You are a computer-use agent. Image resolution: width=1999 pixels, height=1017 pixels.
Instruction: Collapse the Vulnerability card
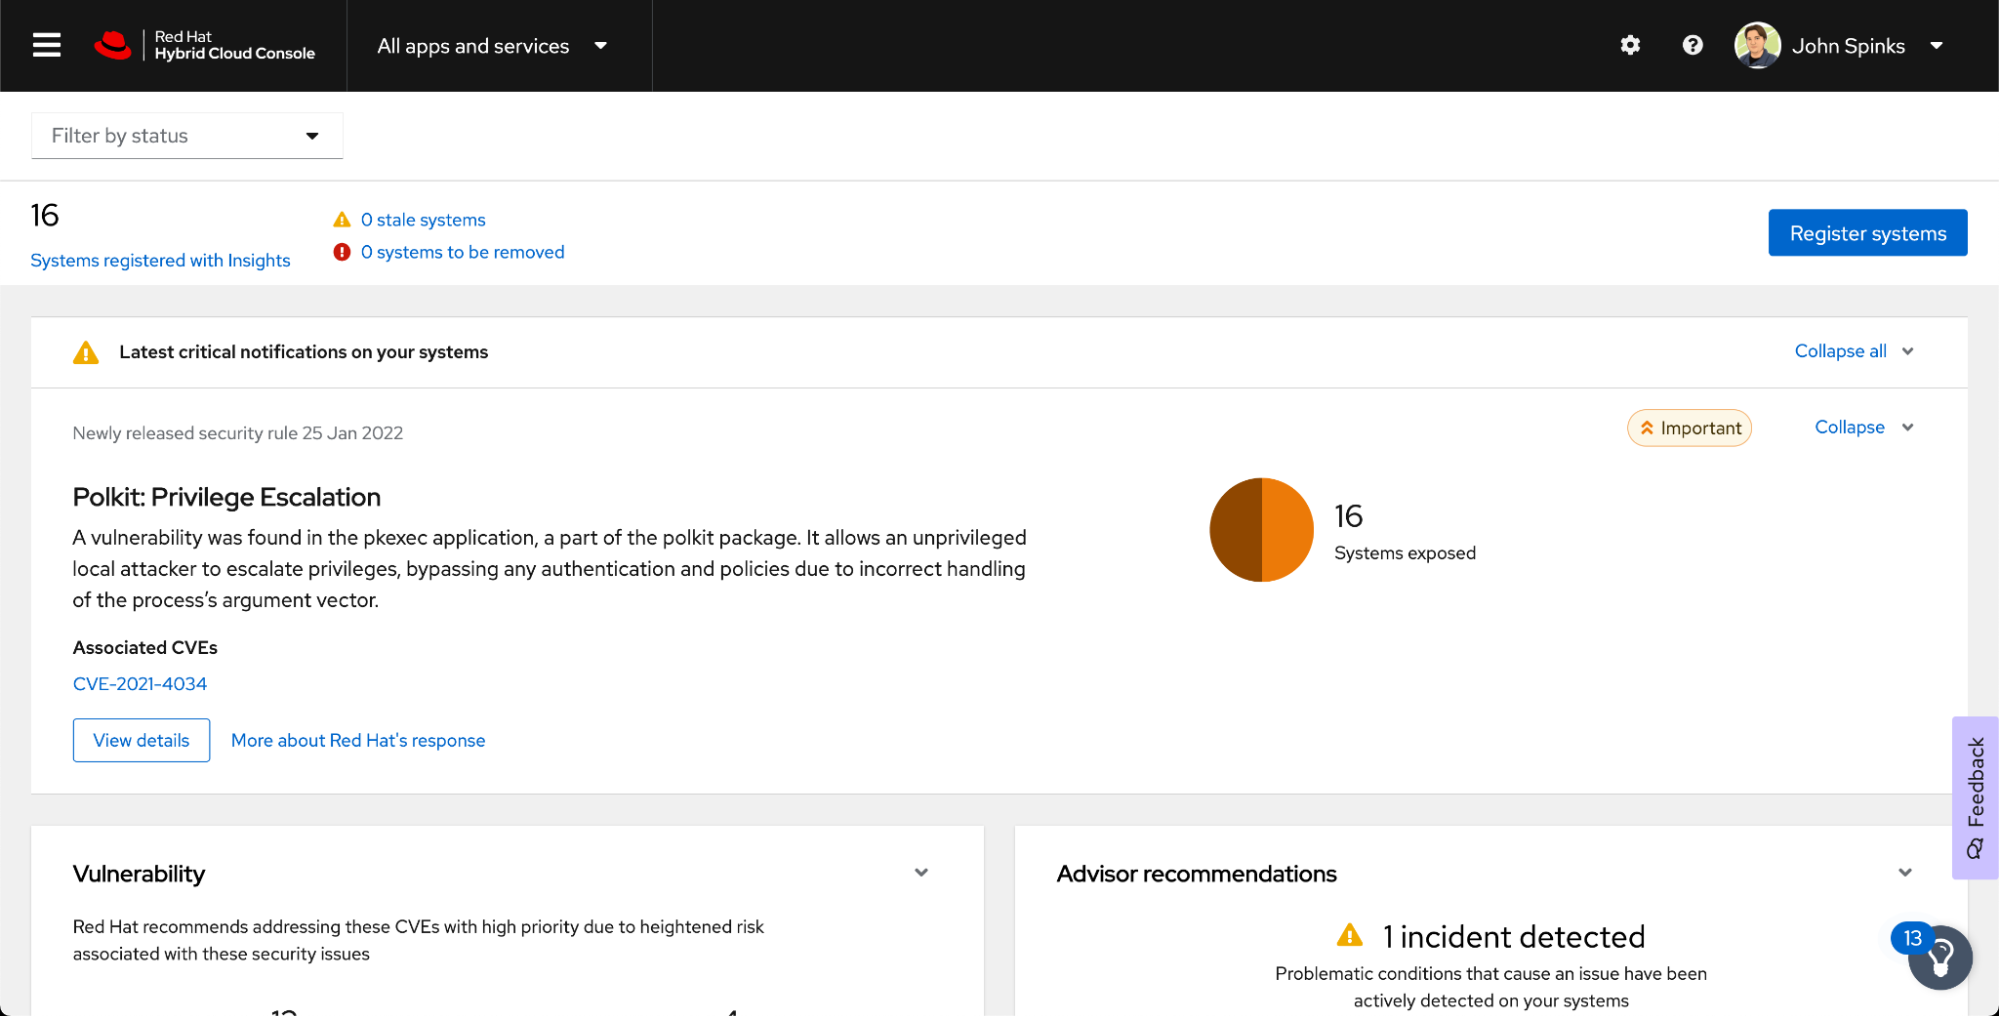(x=921, y=873)
